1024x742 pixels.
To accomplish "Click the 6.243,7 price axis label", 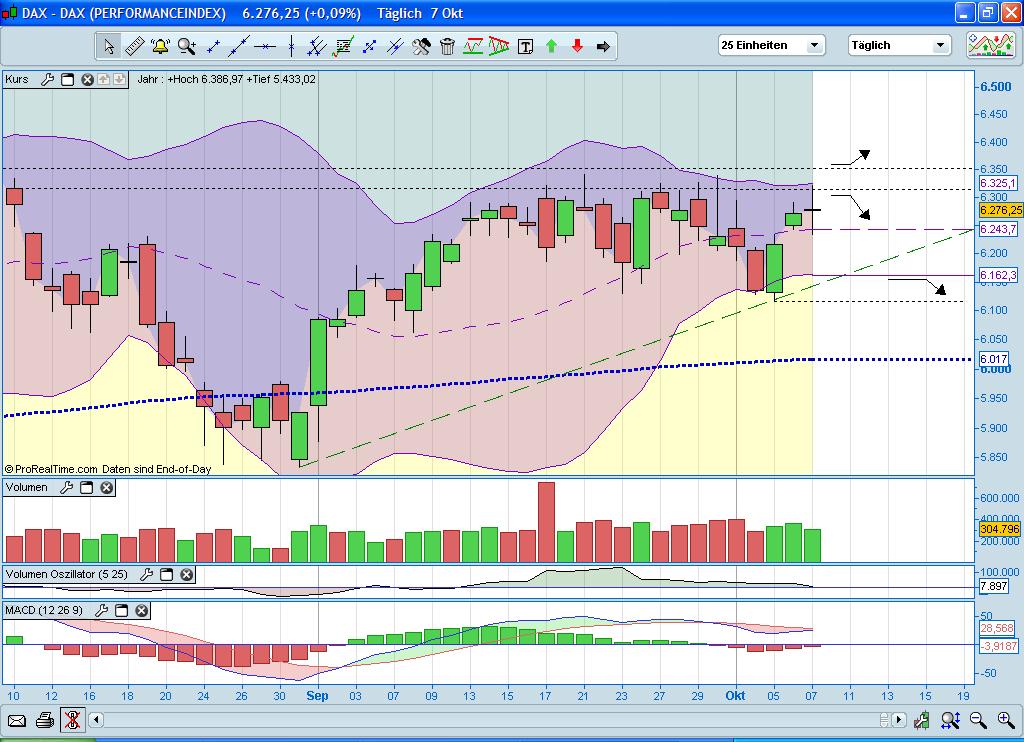I will click(x=998, y=229).
